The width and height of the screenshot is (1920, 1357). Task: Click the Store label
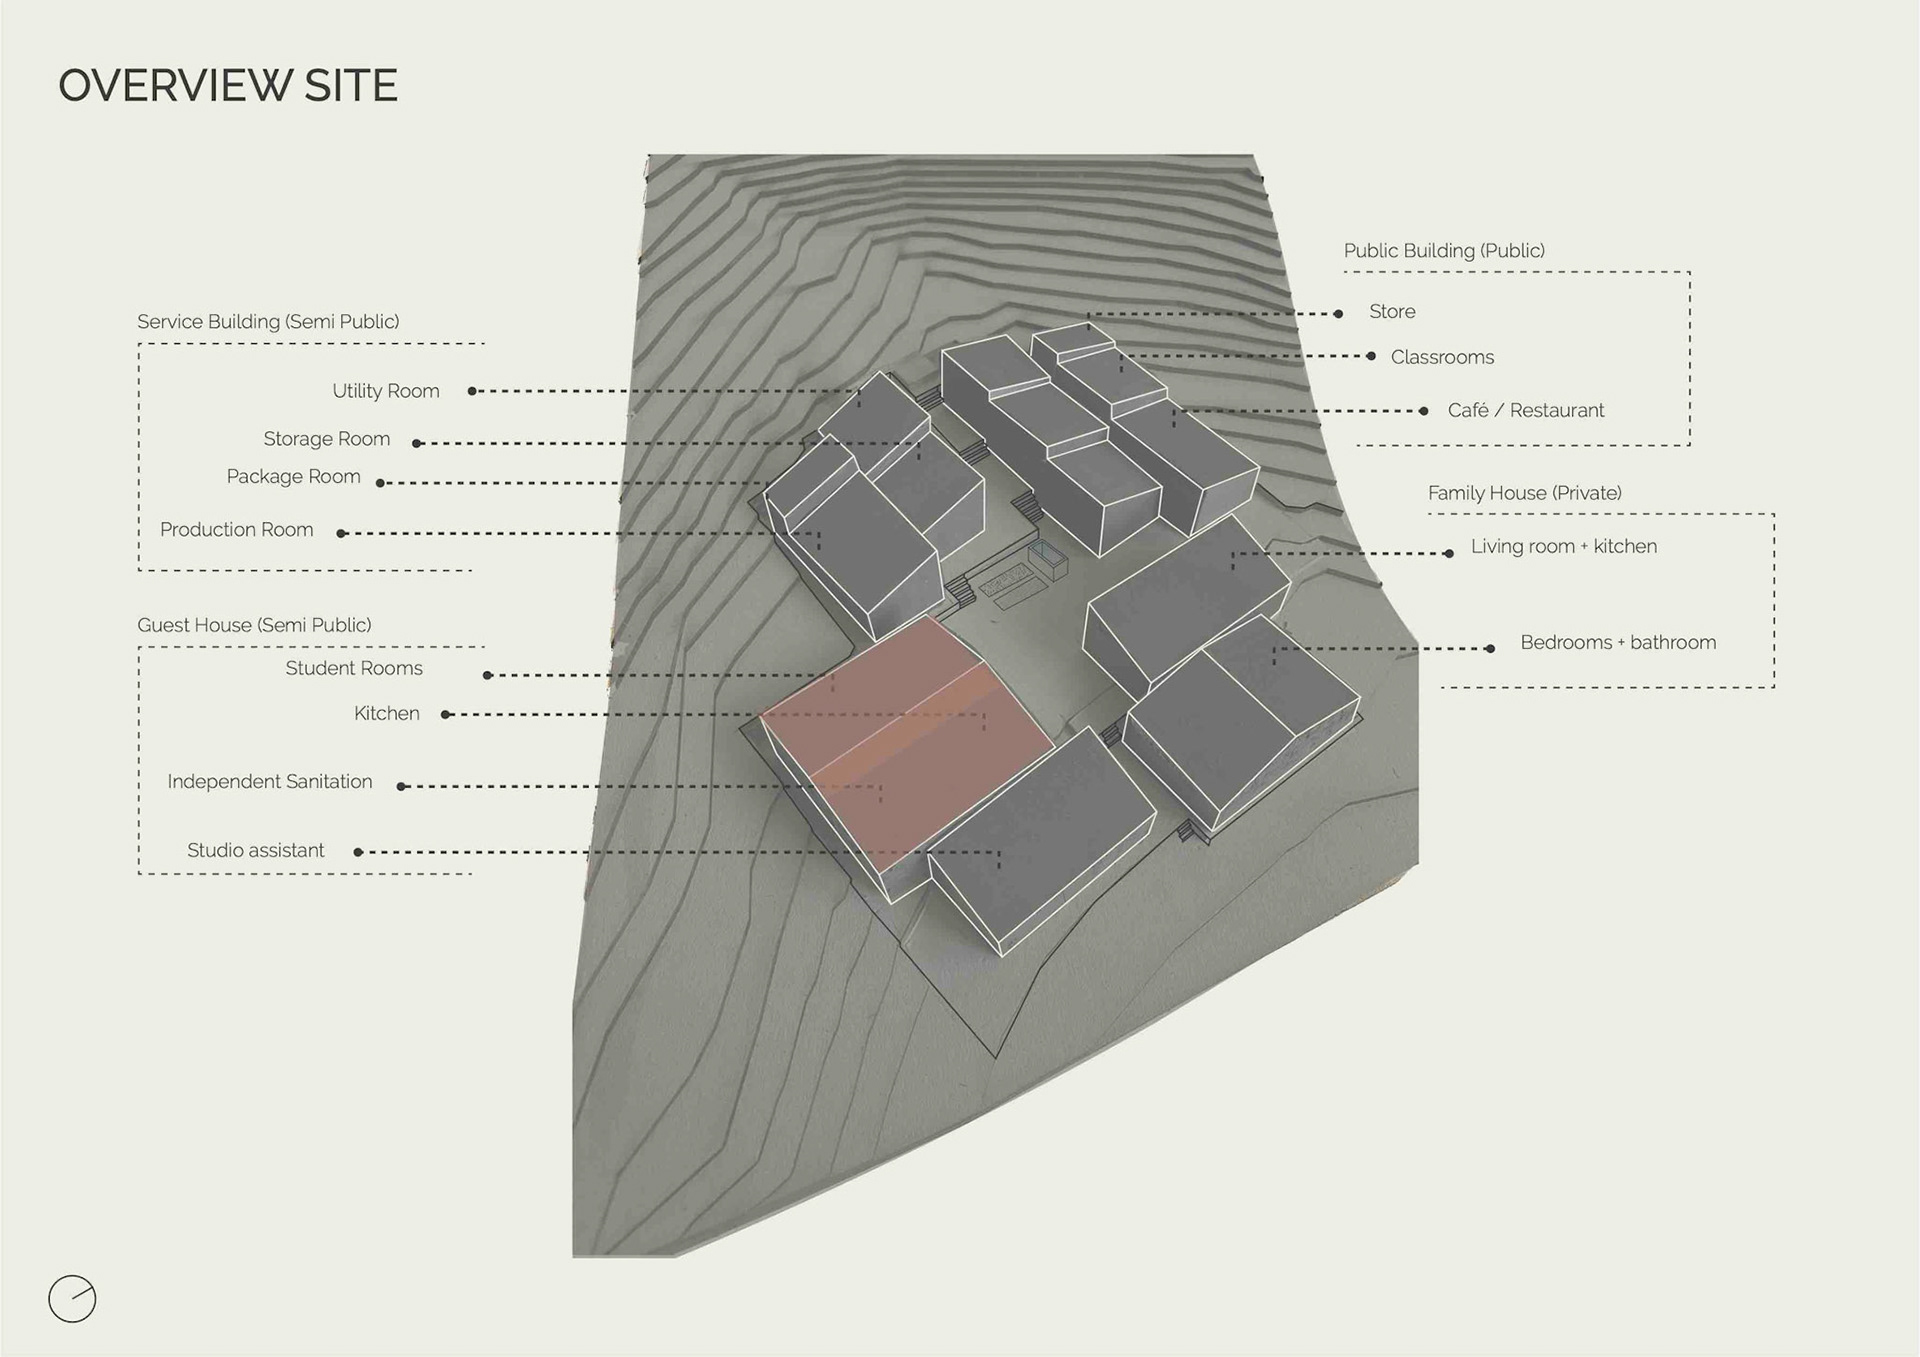(x=1391, y=312)
